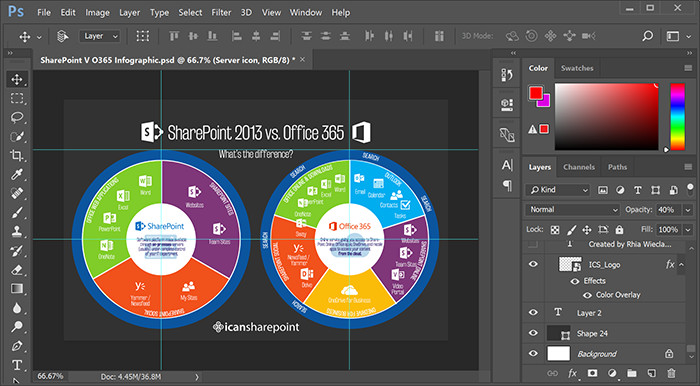This screenshot has width=700, height=386.
Task: Open the Kind filter dropdown
Action: click(558, 190)
